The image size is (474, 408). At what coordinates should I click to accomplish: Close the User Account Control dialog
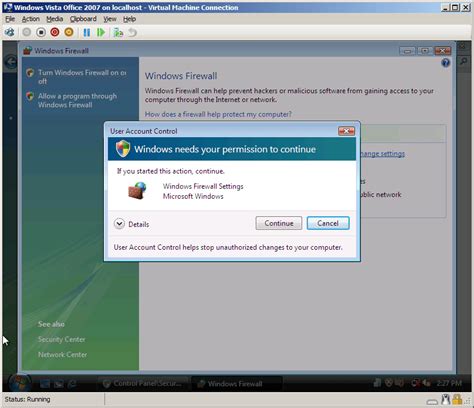tap(346, 131)
